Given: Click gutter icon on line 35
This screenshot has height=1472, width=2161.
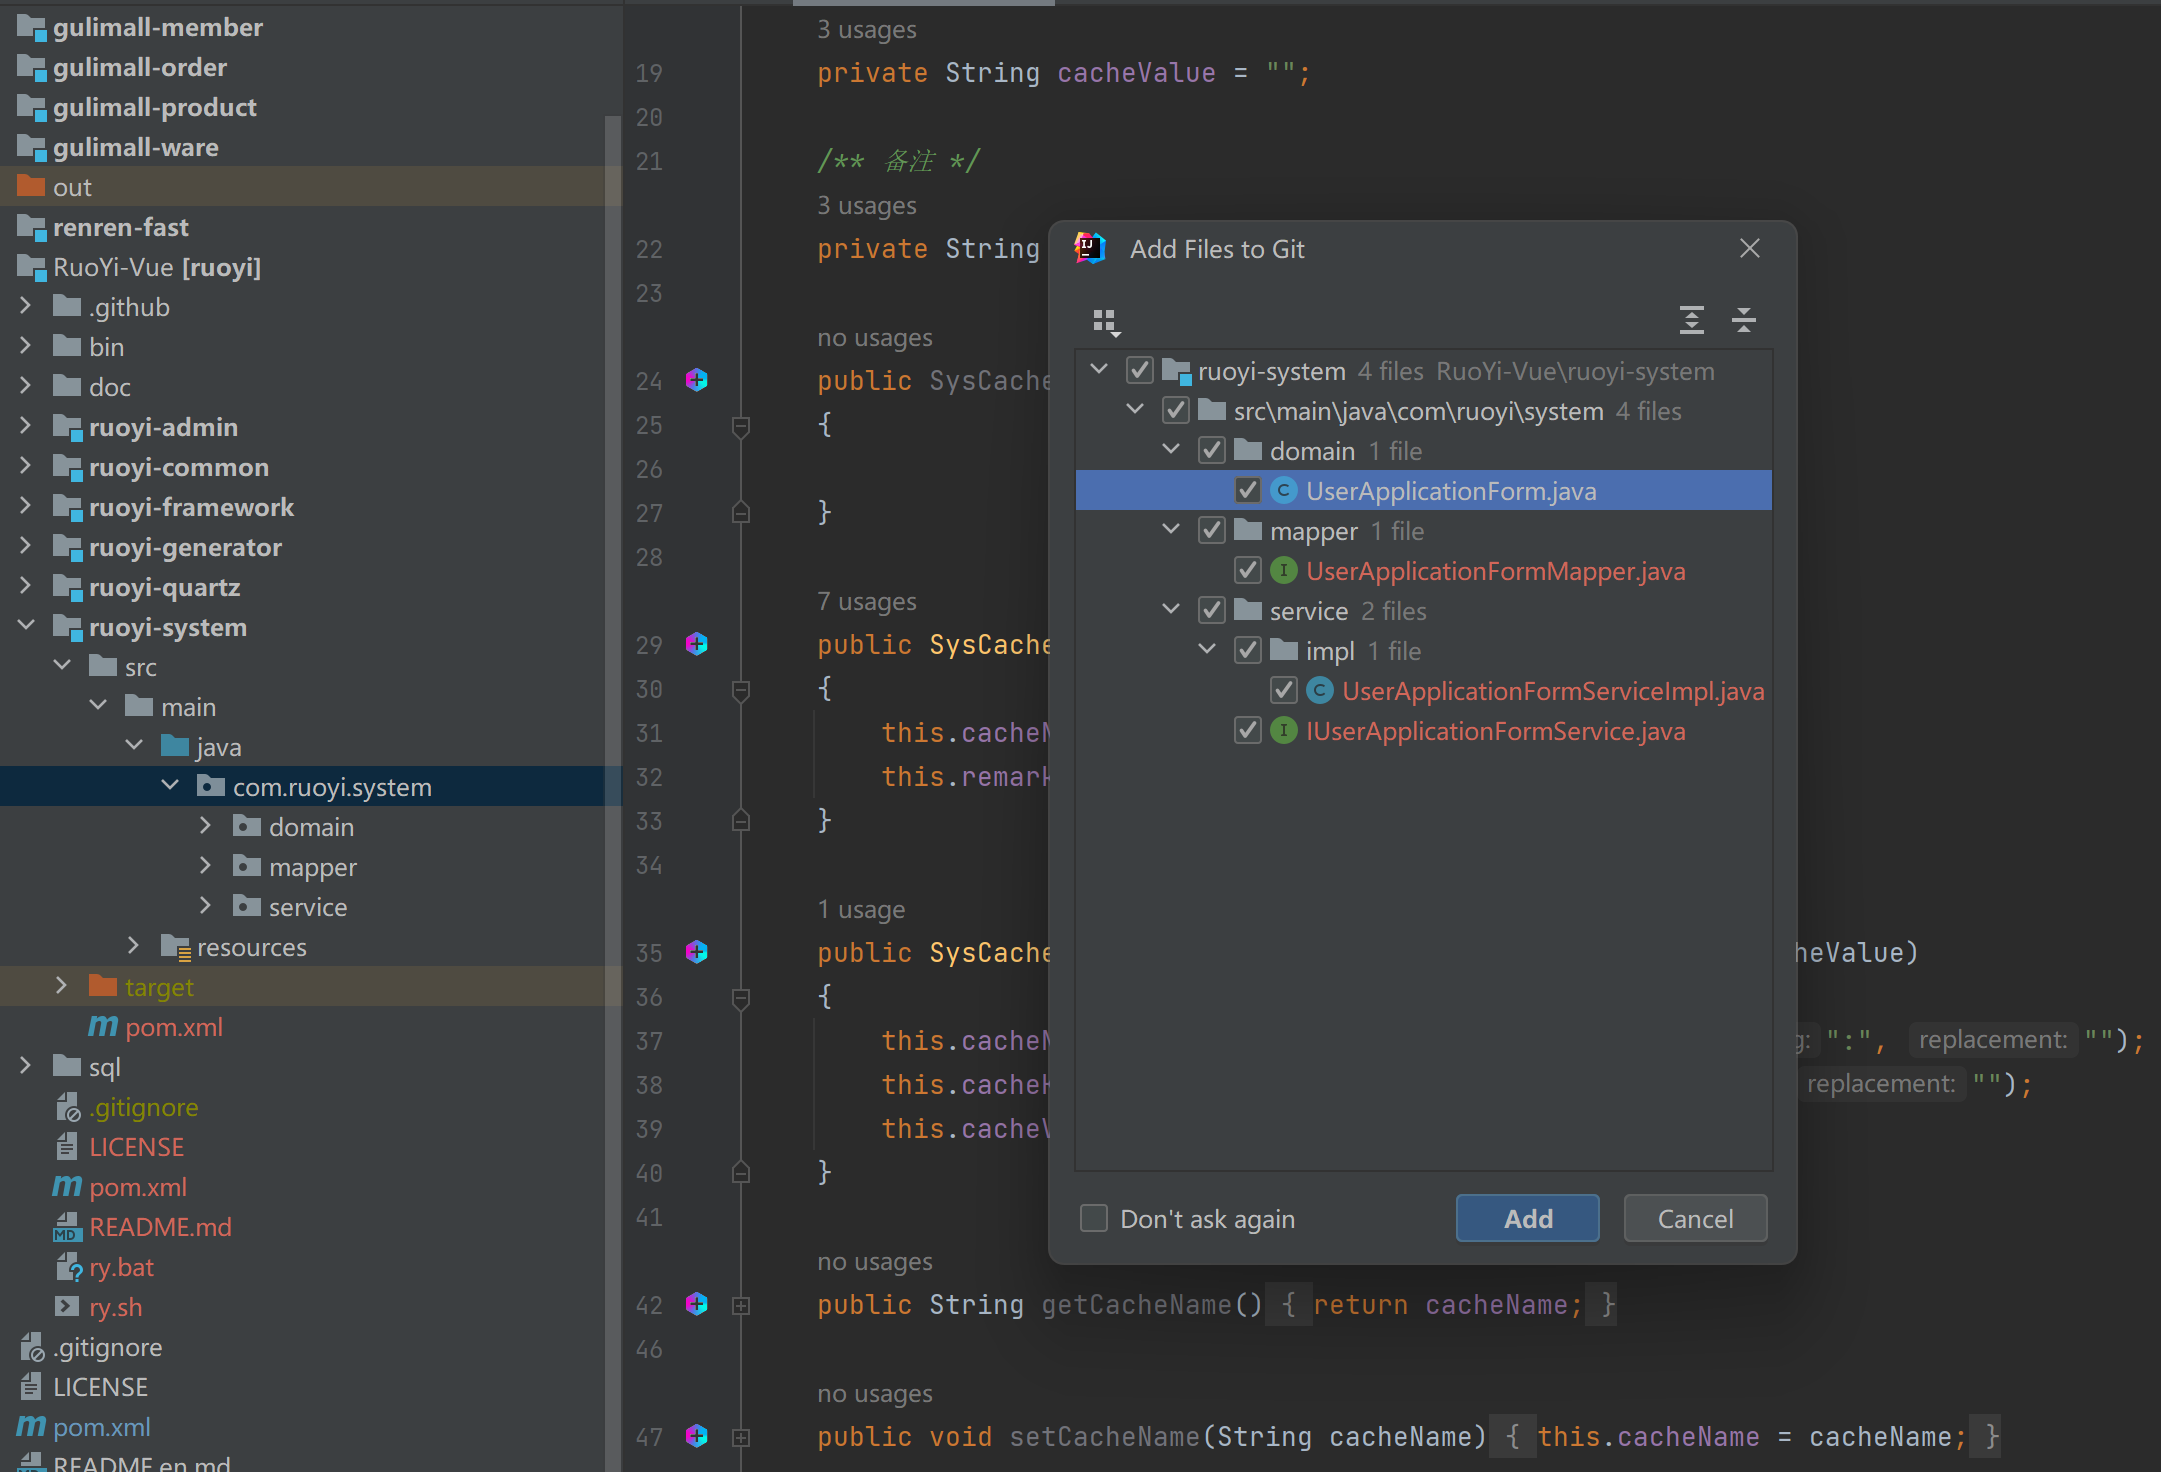Looking at the screenshot, I should 697,952.
